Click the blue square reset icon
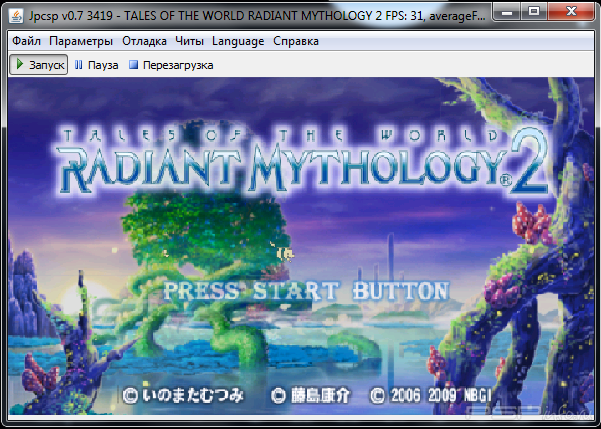This screenshot has width=601, height=429. 132,65
